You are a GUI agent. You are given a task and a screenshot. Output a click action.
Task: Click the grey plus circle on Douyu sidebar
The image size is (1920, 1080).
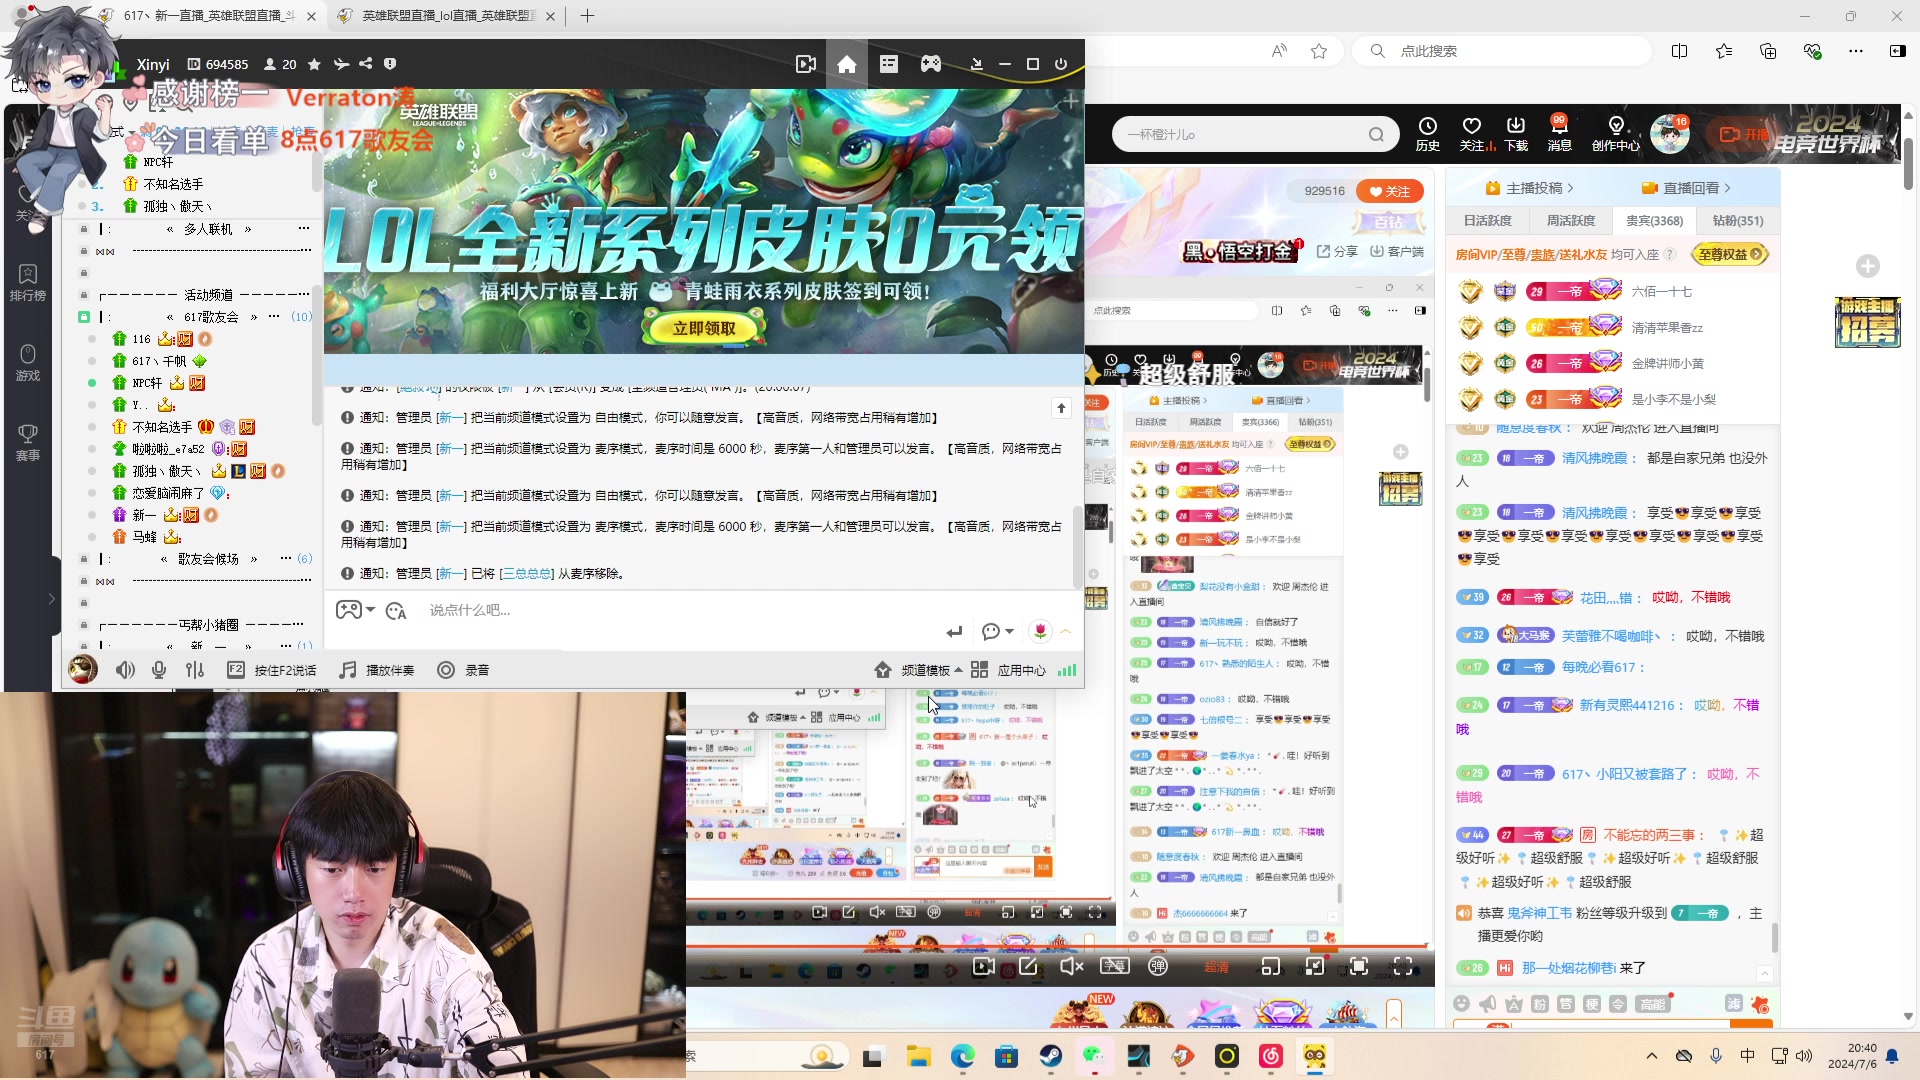[x=1867, y=266]
